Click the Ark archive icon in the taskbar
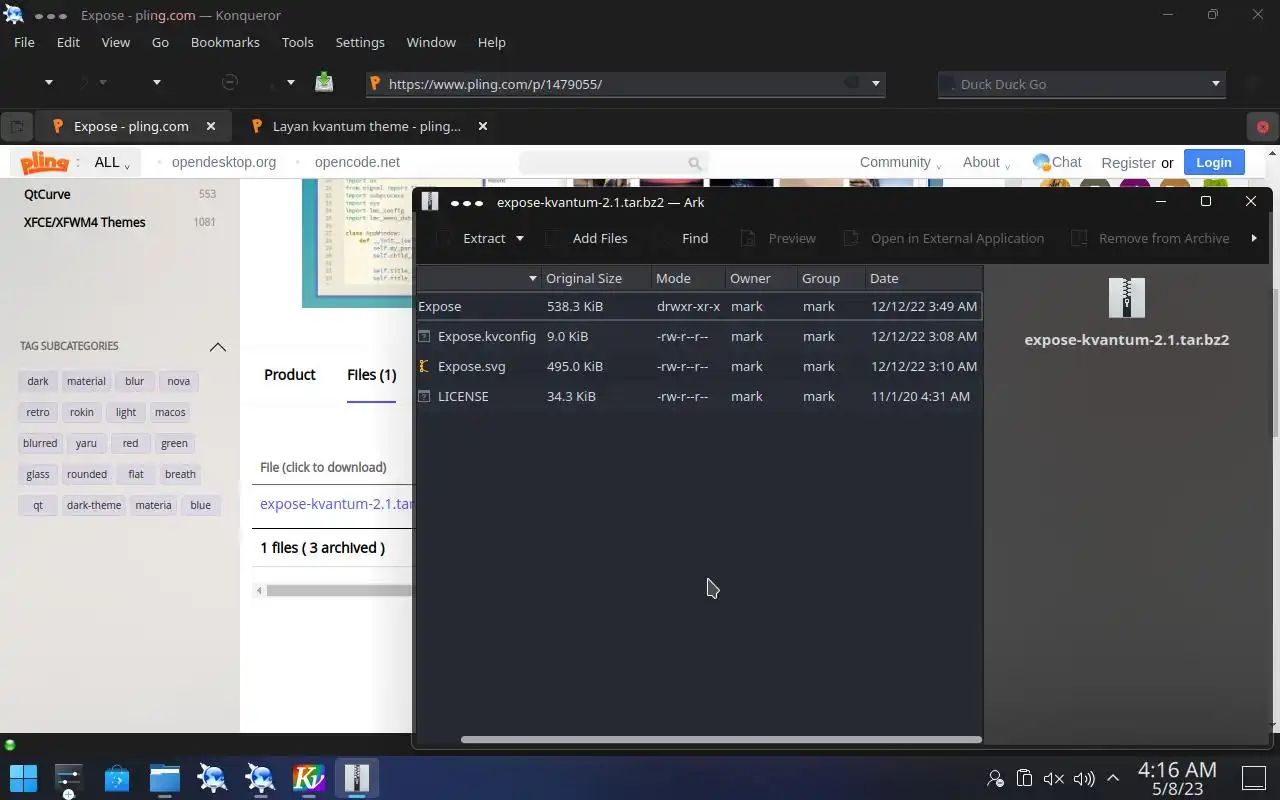Screen dimensions: 1280x800 (357, 778)
